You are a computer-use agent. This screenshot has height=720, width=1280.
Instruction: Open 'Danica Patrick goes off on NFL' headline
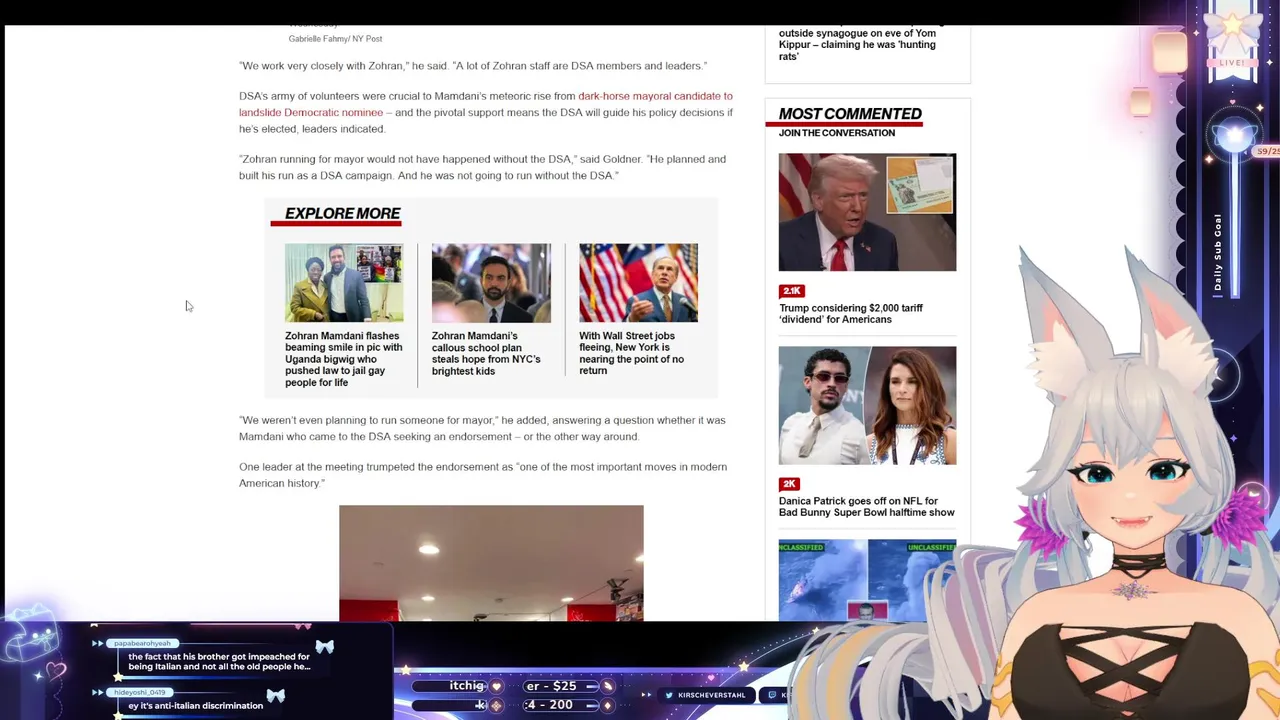coord(866,507)
